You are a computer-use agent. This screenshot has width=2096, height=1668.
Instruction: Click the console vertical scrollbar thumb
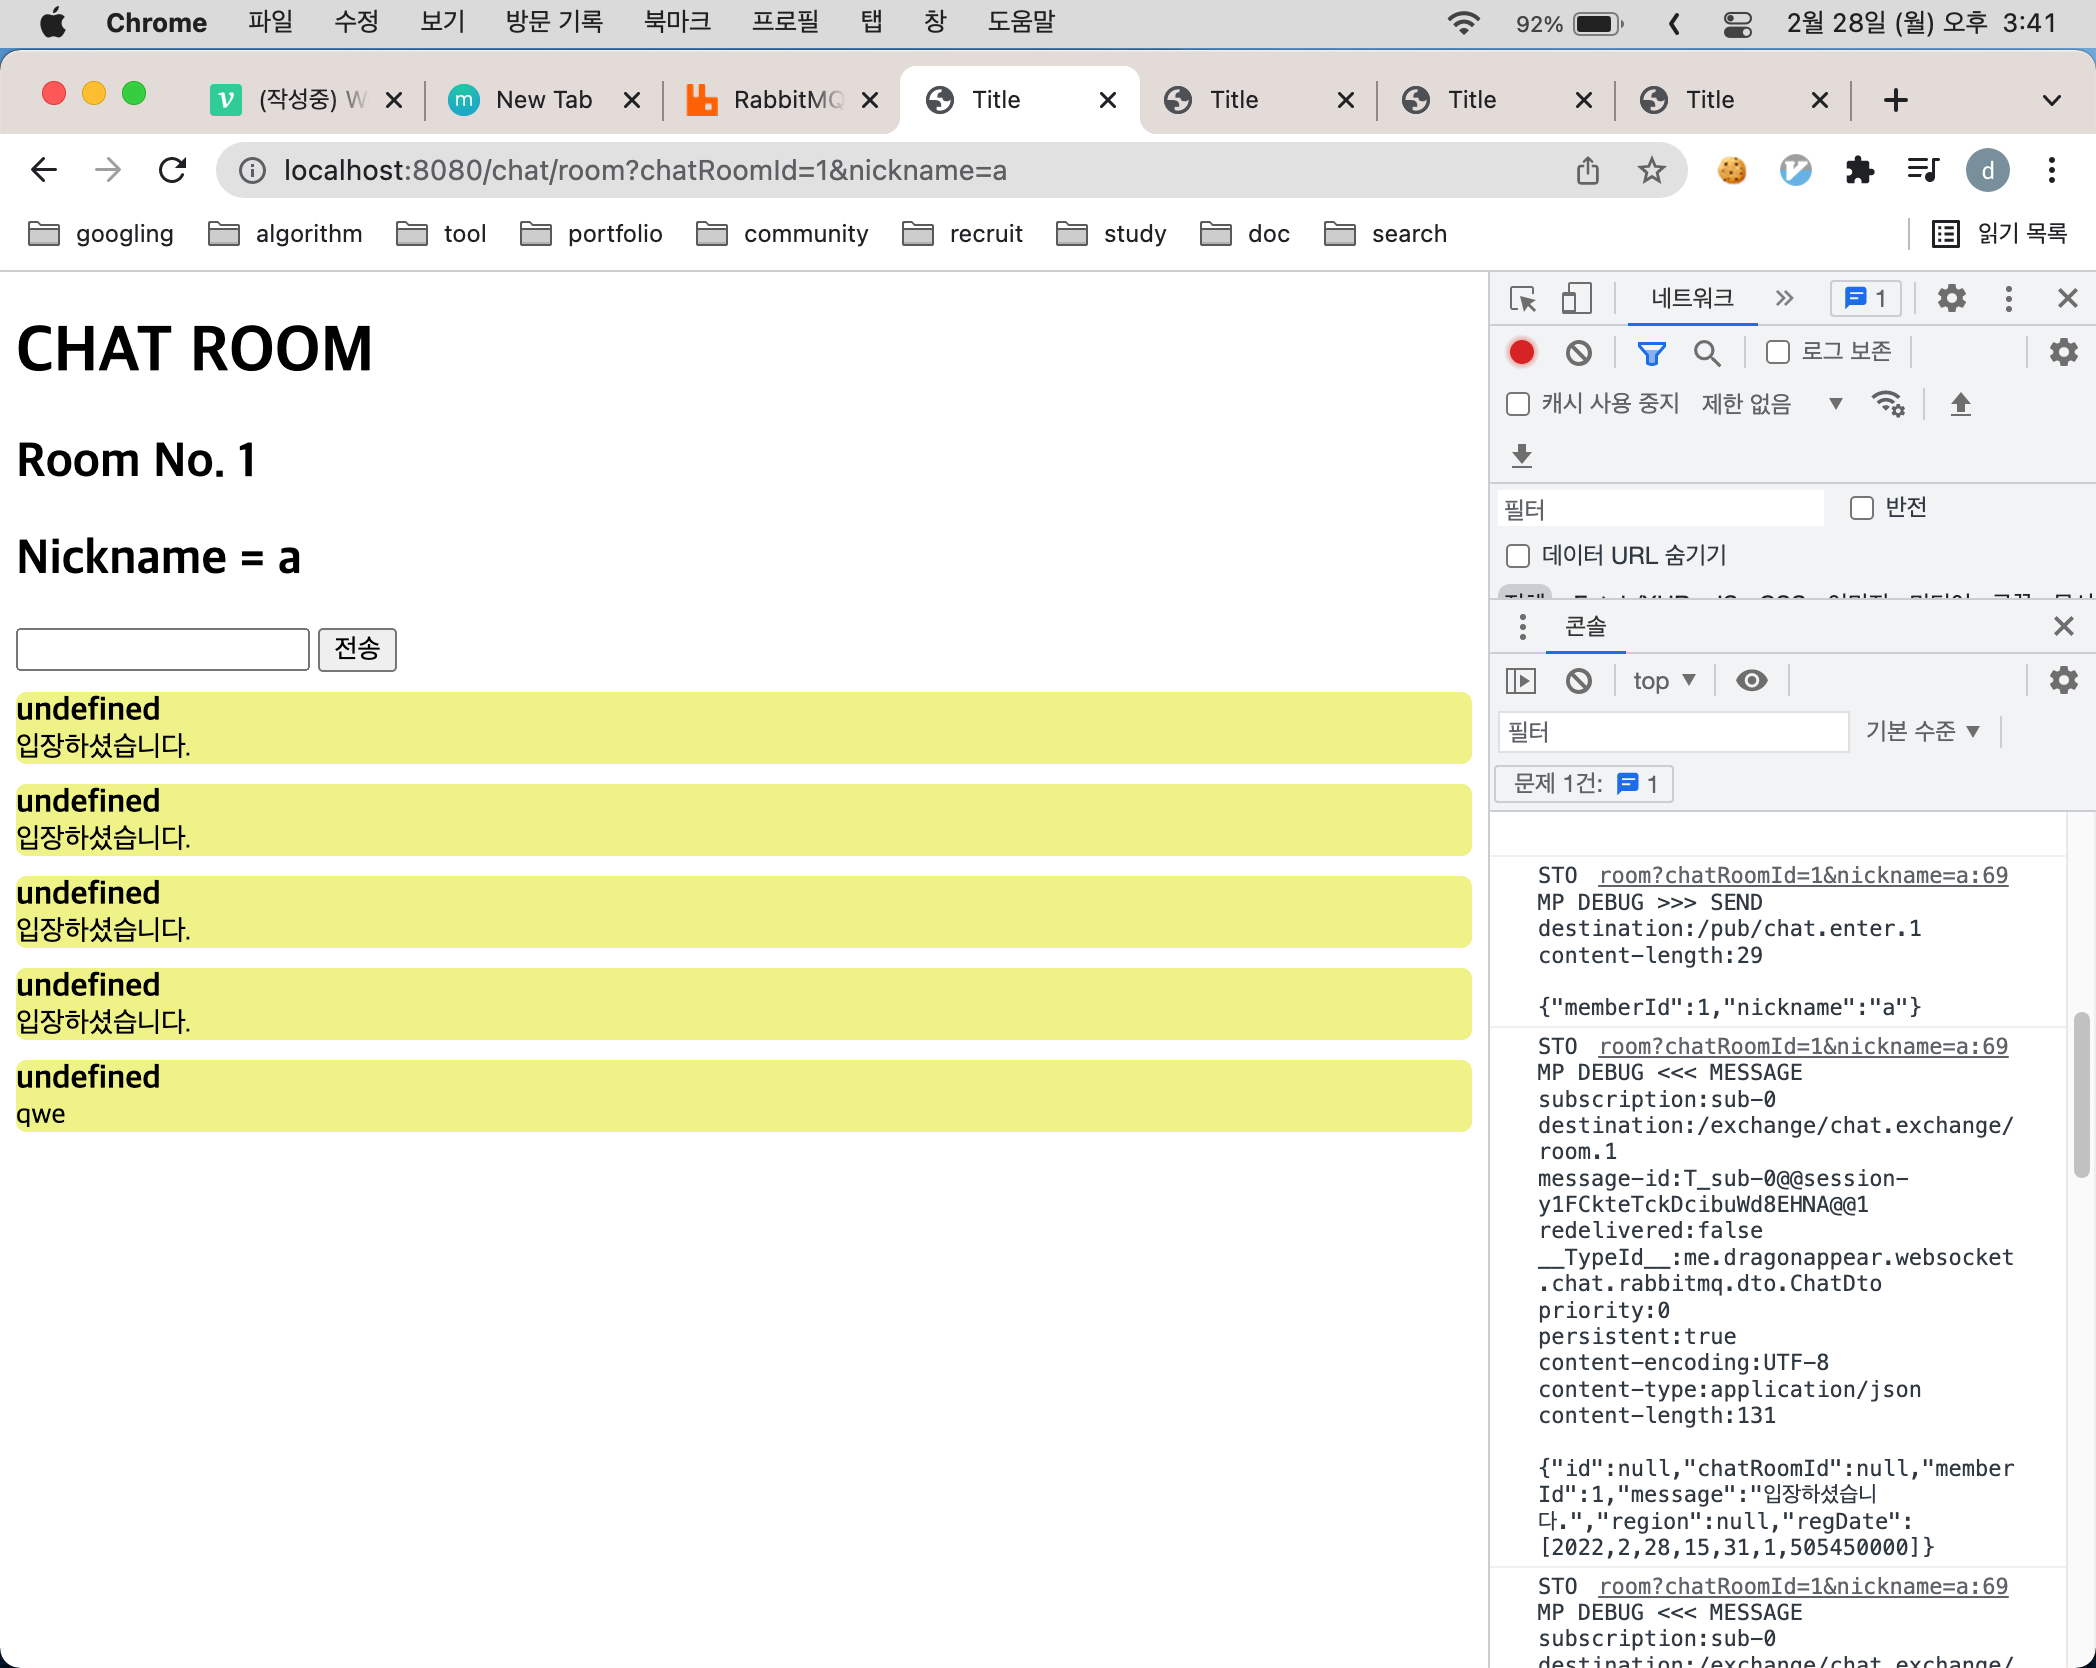click(2082, 1095)
